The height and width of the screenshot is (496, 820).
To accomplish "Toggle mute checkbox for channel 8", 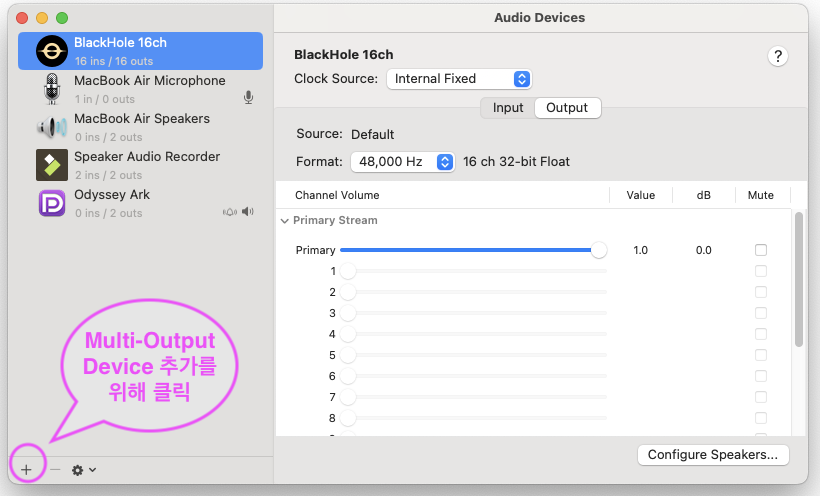I will 761,418.
